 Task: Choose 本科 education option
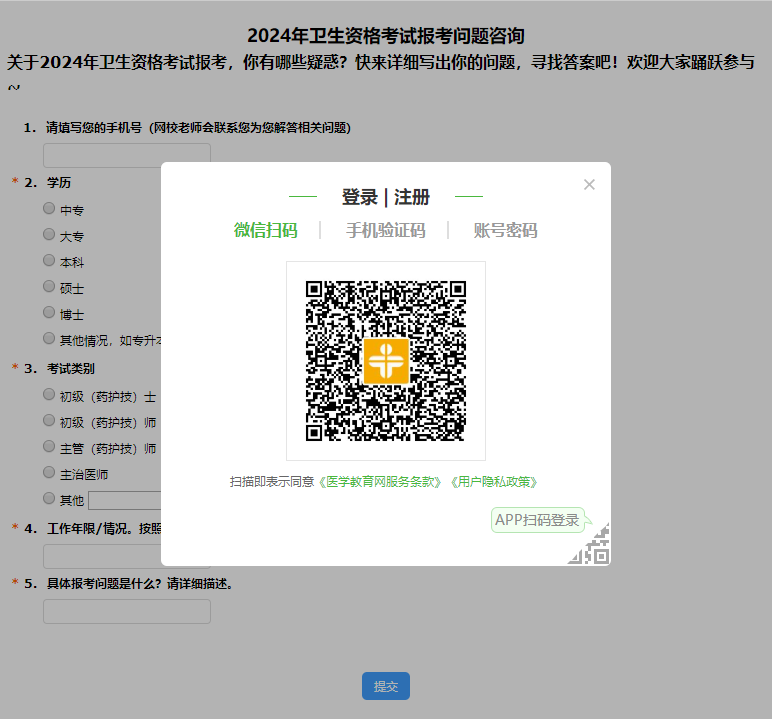click(49, 261)
